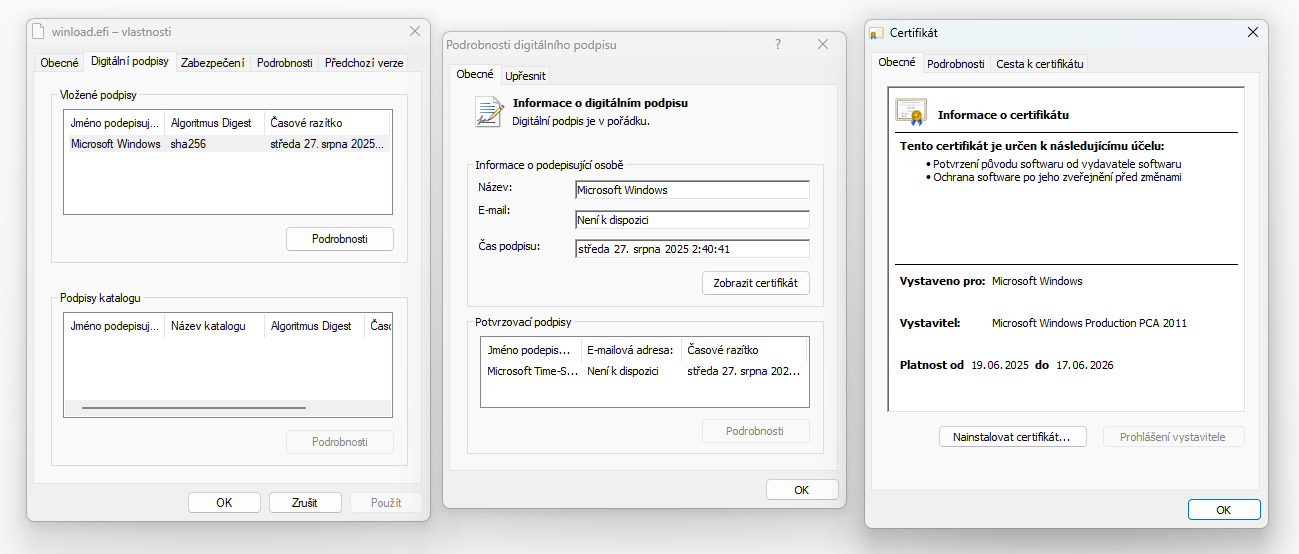Screen dimensions: 1299x554
Task: Click text Digitální podpis je v pořádku
Action: (x=581, y=121)
